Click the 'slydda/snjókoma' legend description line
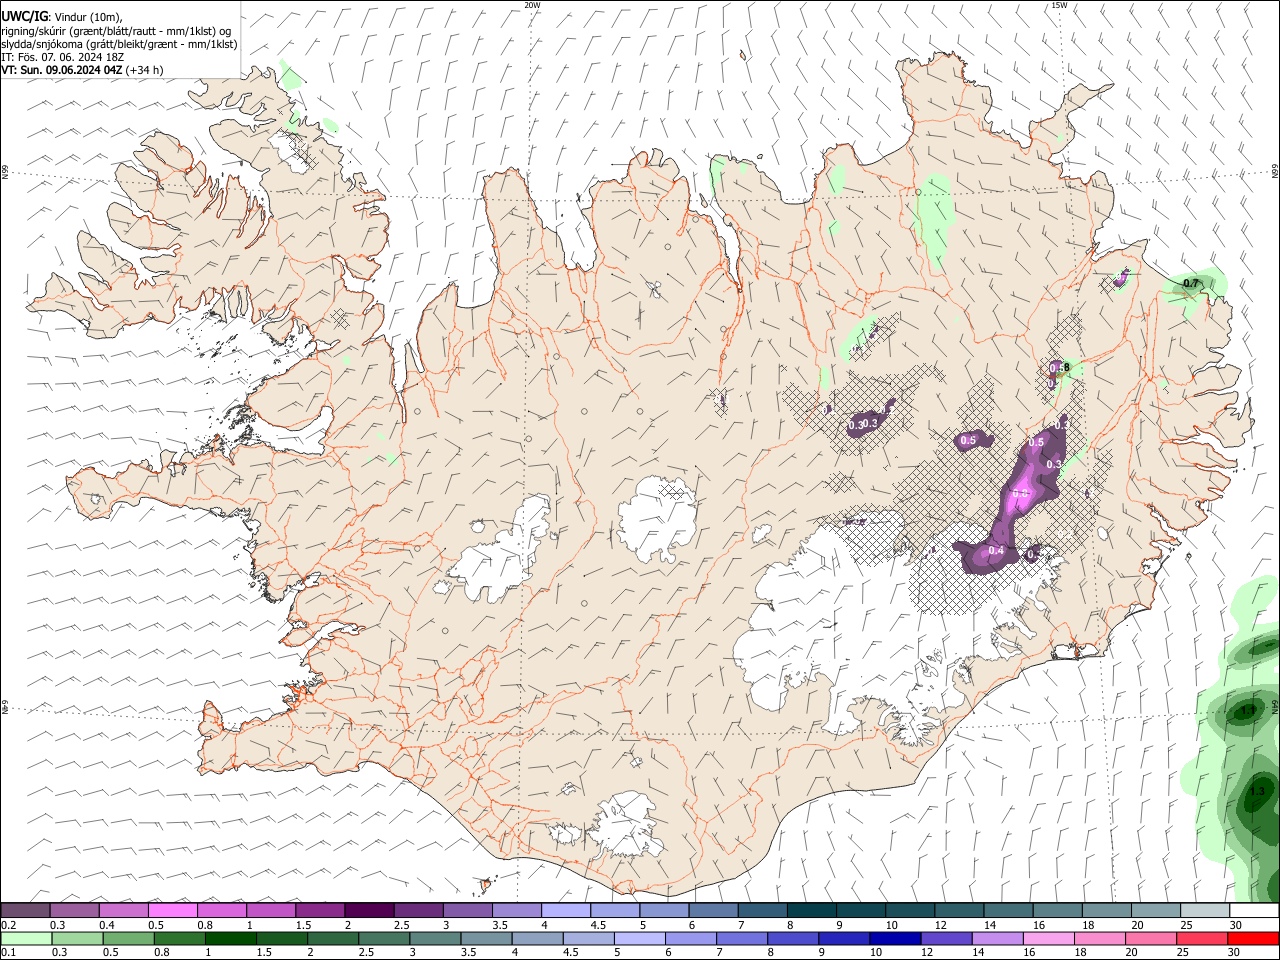 pyautogui.click(x=119, y=44)
